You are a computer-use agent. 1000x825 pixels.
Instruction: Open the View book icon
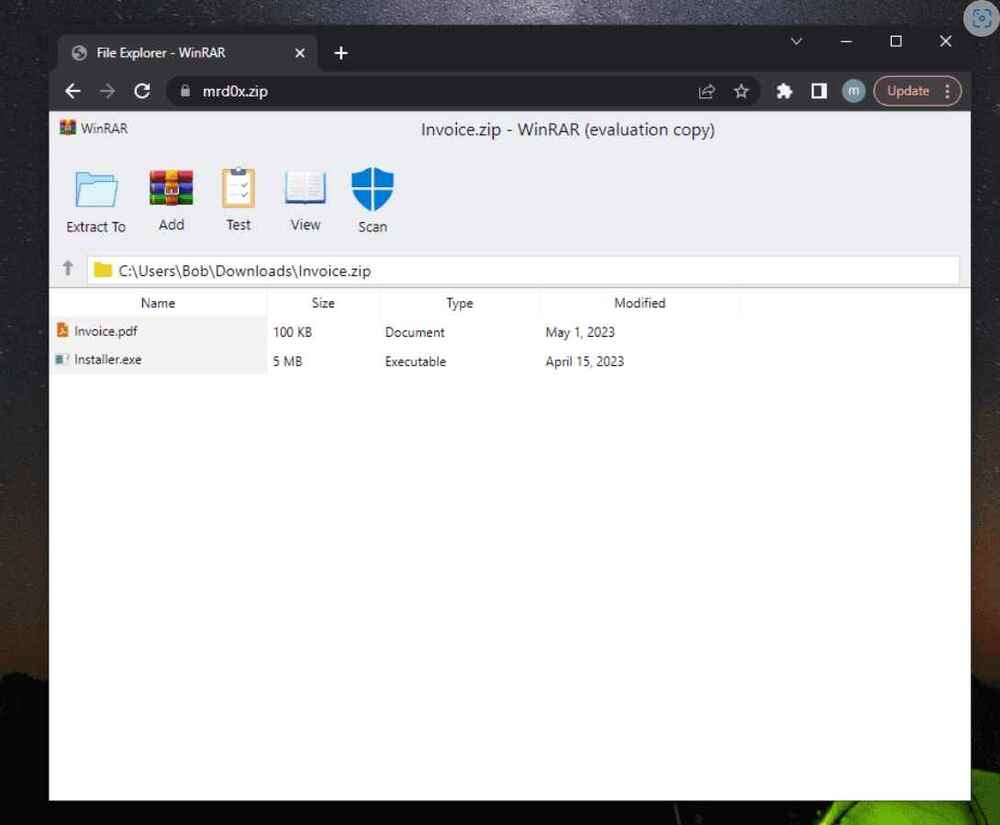coord(305,188)
